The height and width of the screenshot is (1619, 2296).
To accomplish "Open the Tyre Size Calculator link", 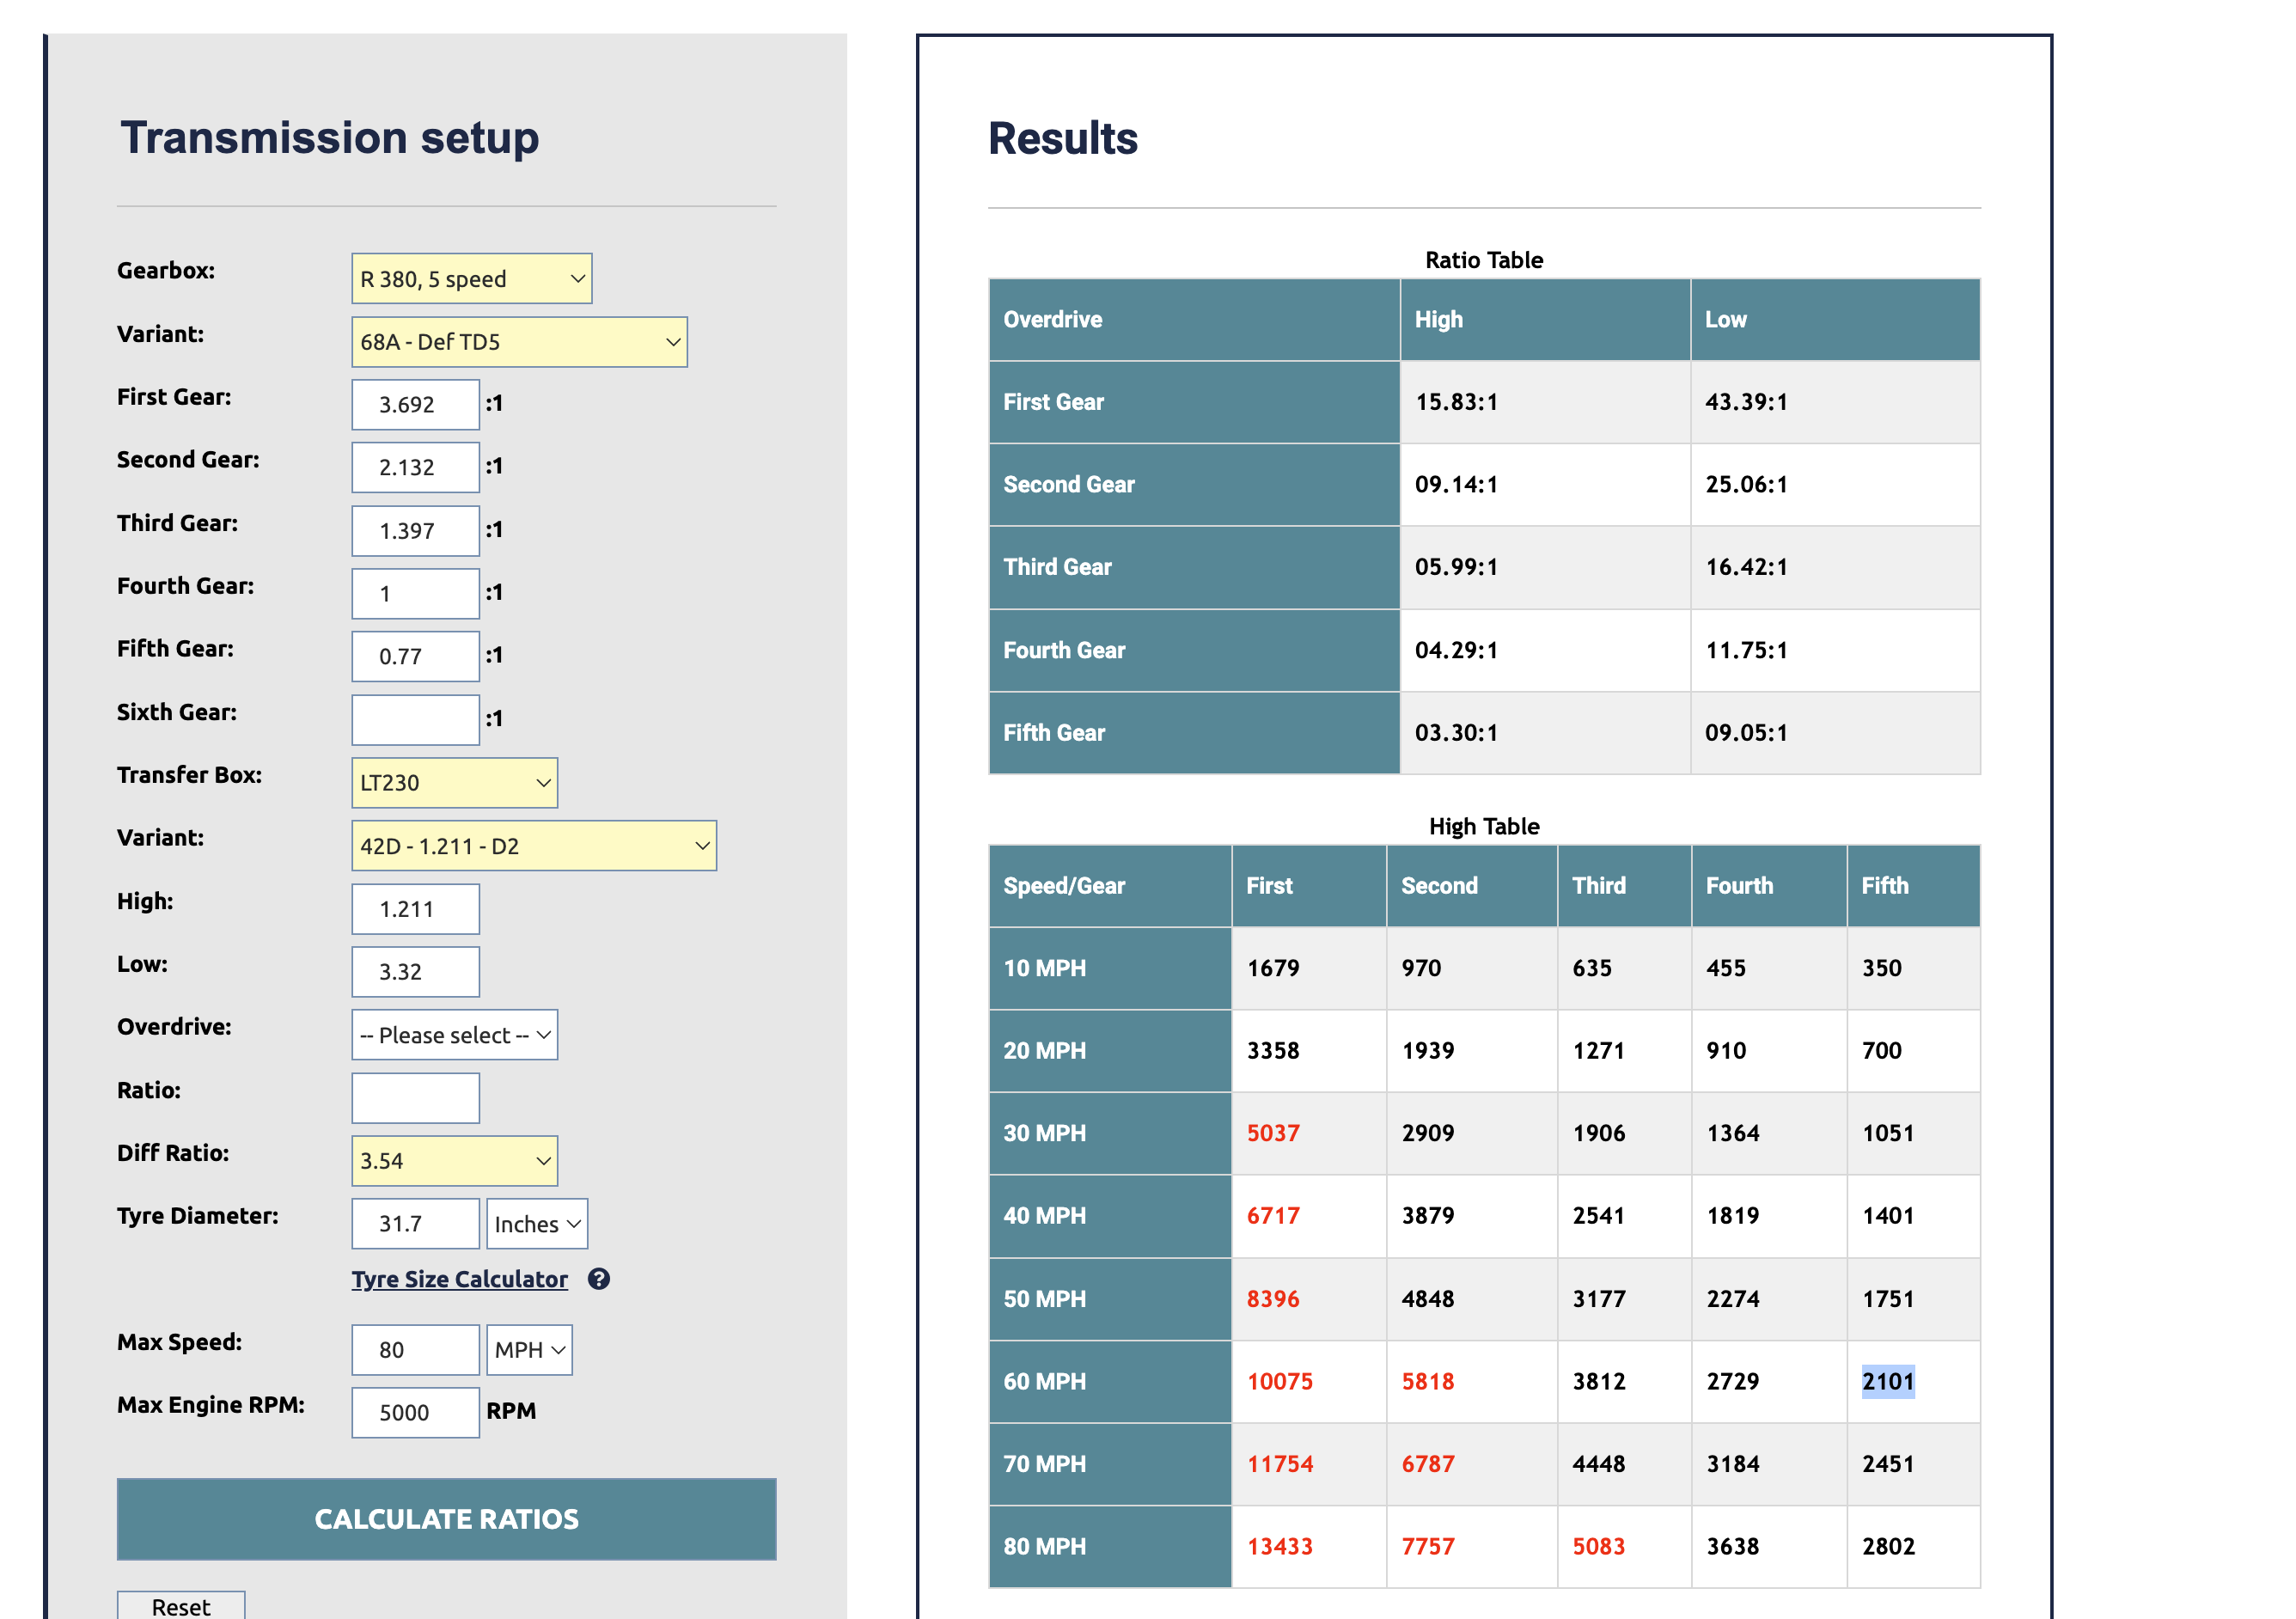I will 459,1279.
